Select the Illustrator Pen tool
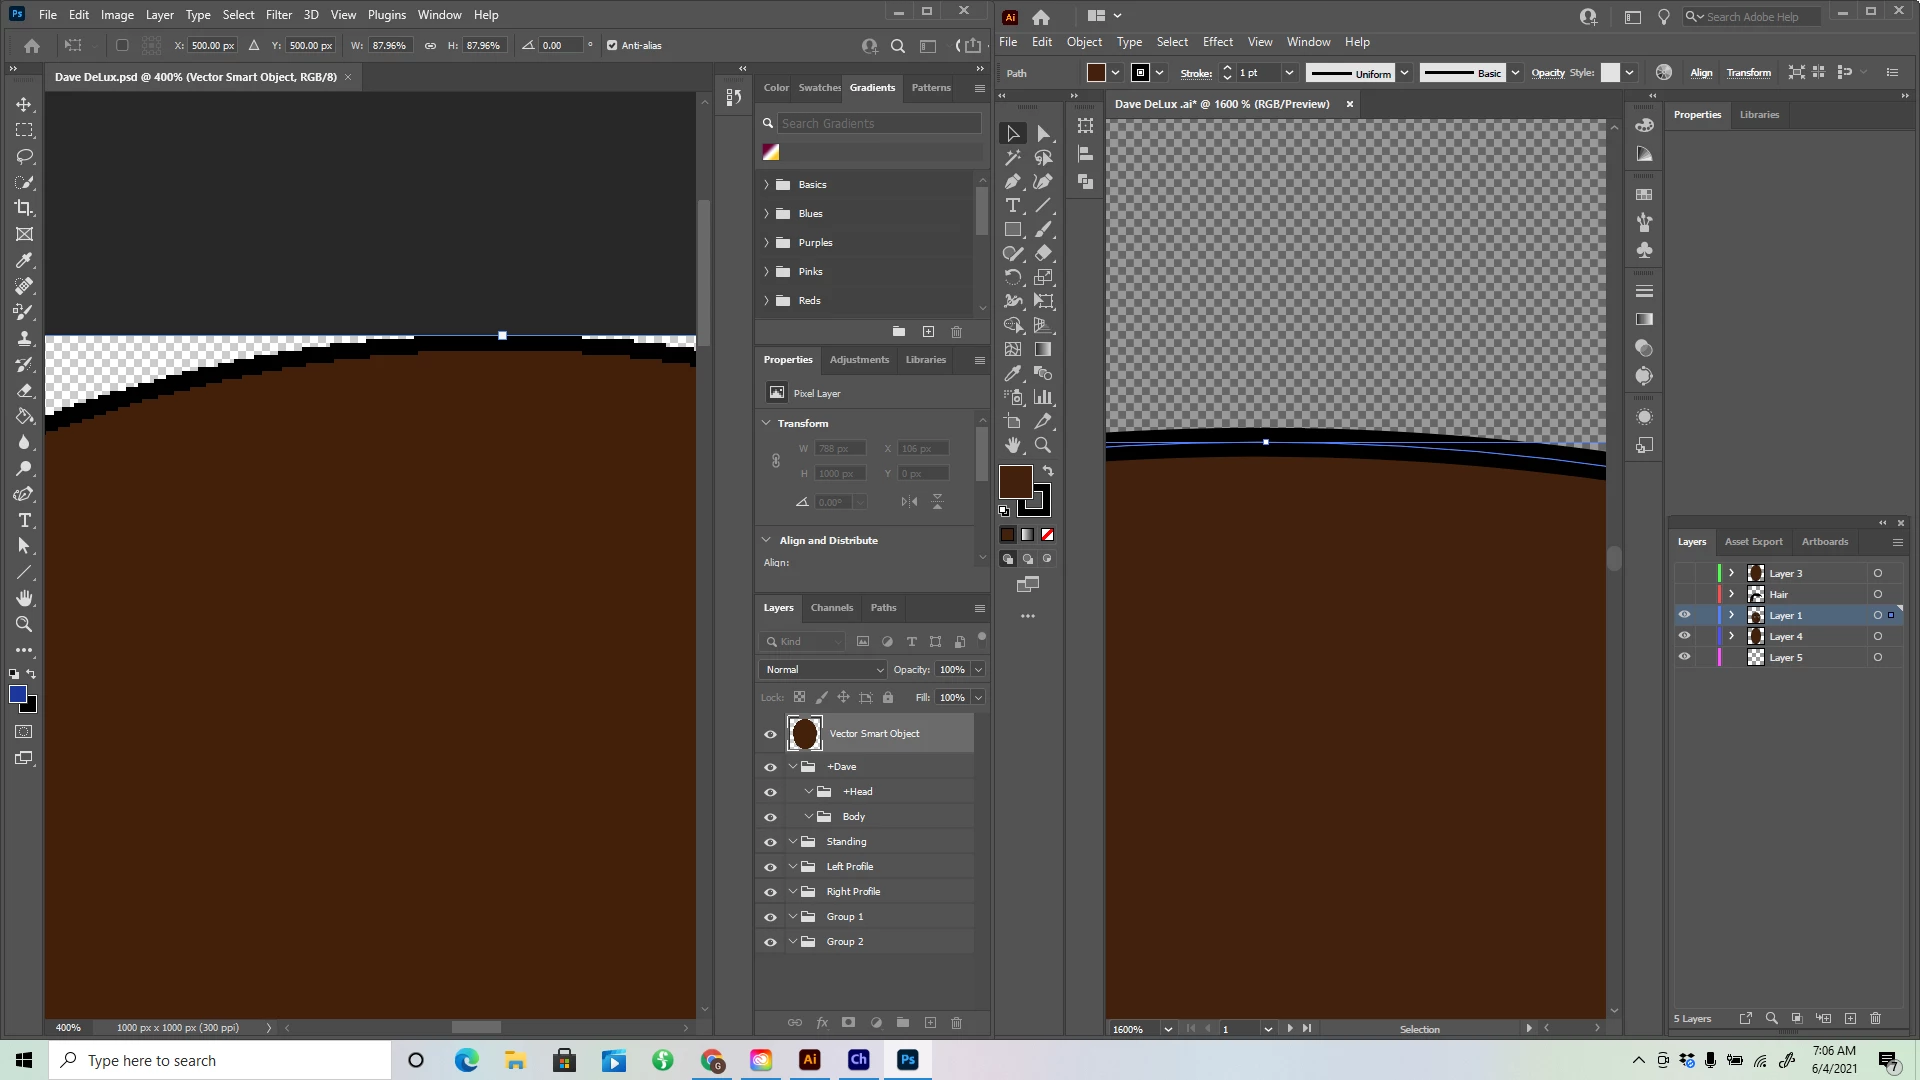 tap(1013, 181)
